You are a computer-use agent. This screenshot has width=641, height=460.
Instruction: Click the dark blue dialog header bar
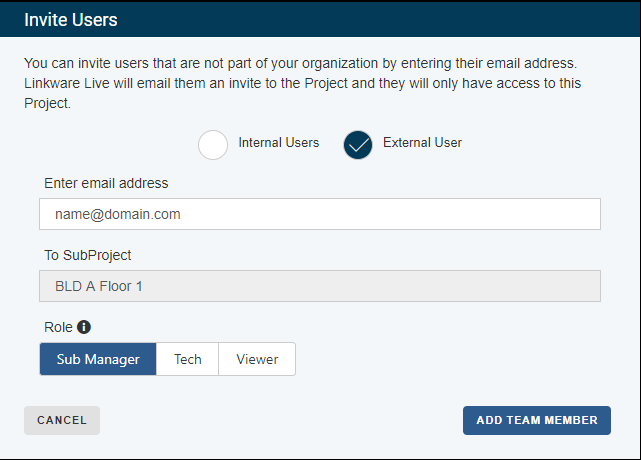coord(320,19)
